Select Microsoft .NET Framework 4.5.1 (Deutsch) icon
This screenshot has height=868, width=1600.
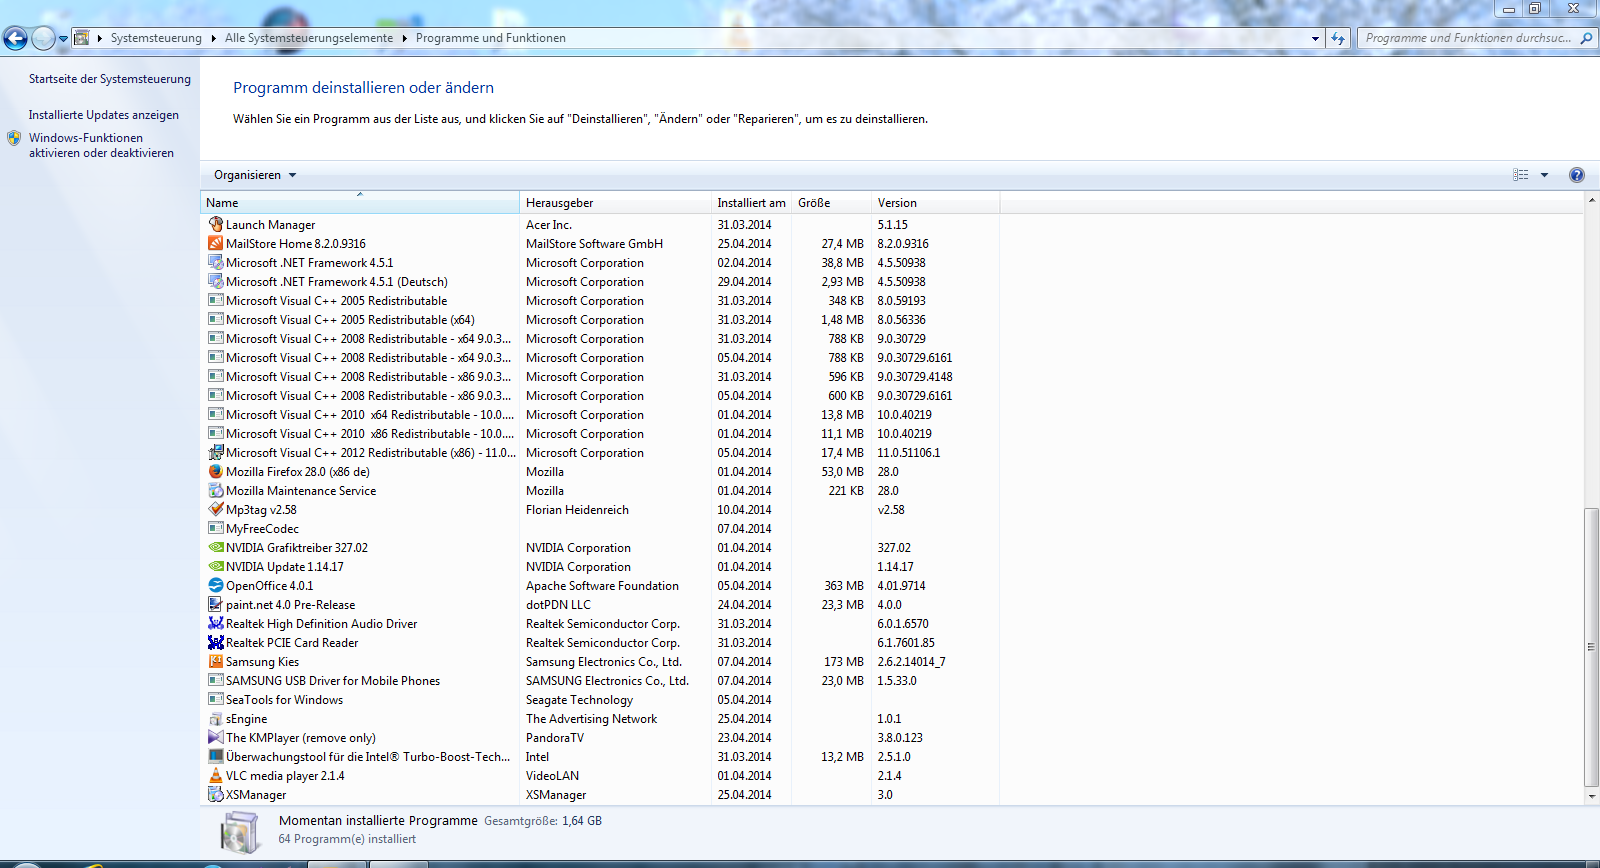point(216,281)
